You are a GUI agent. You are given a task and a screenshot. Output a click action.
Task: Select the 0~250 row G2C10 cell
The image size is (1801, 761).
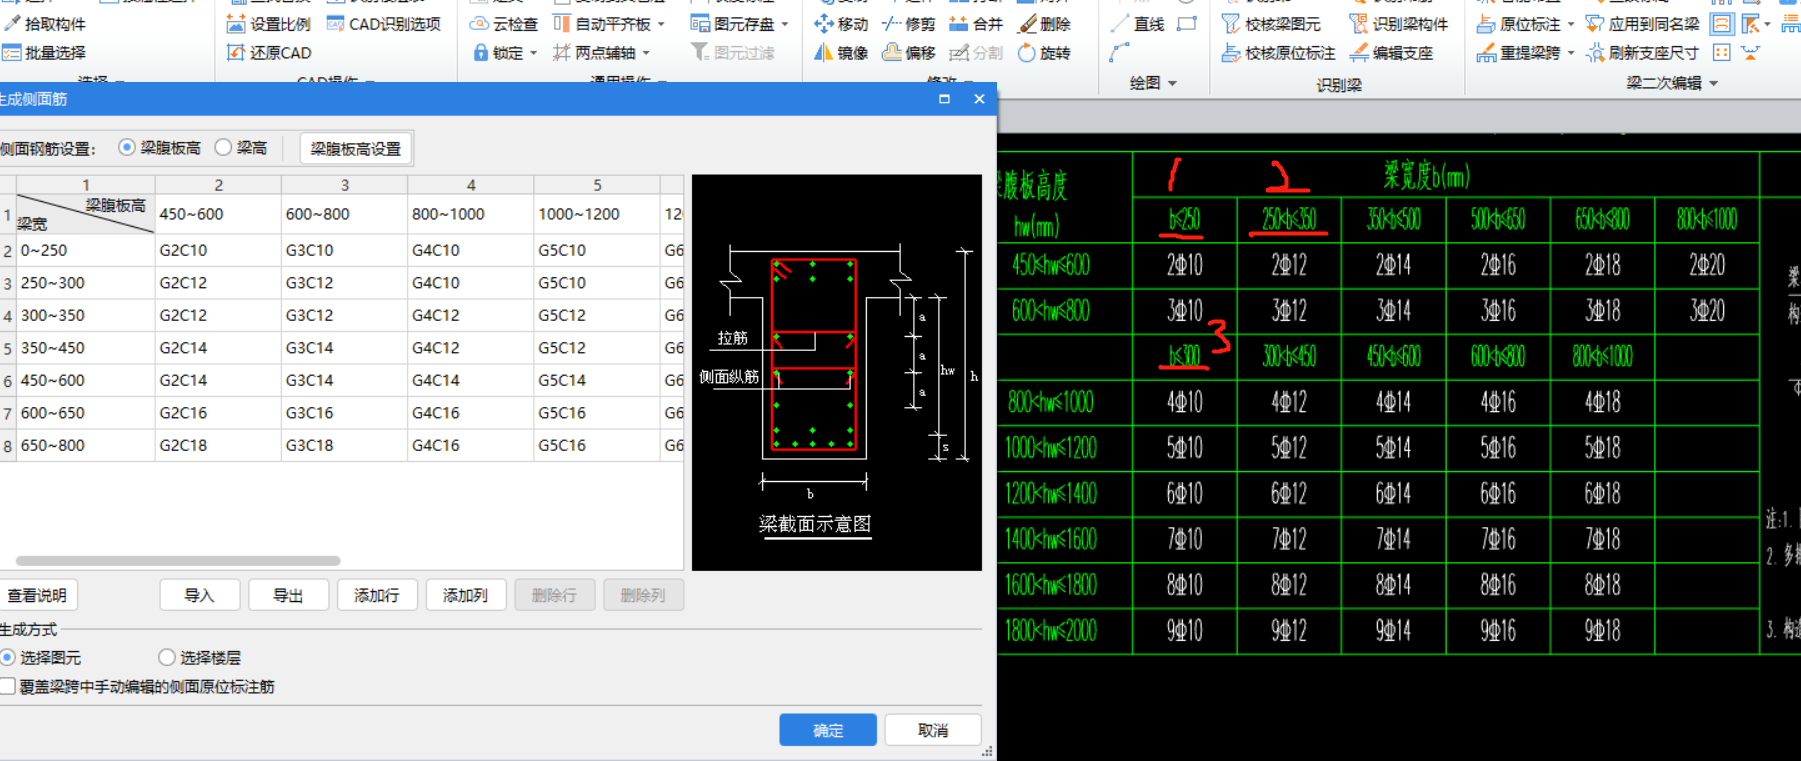click(x=218, y=250)
